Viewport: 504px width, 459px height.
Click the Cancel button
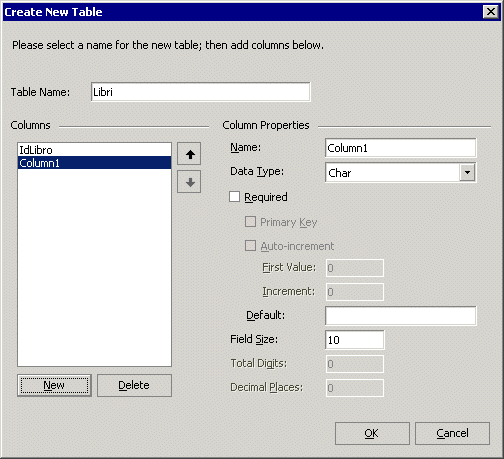tap(452, 433)
